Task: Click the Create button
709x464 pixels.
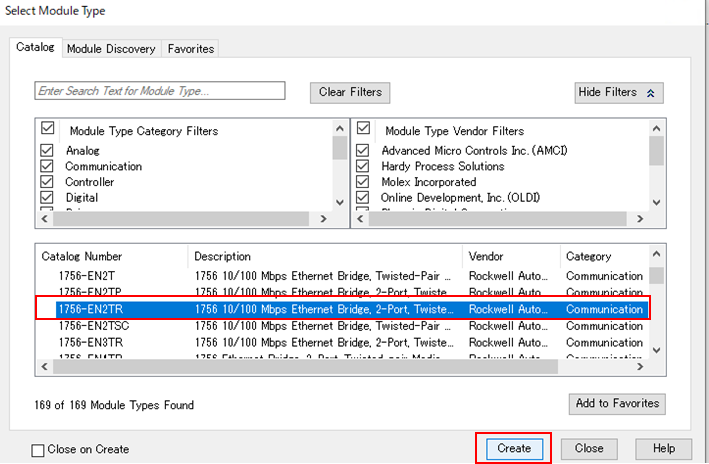Action: coord(513,448)
